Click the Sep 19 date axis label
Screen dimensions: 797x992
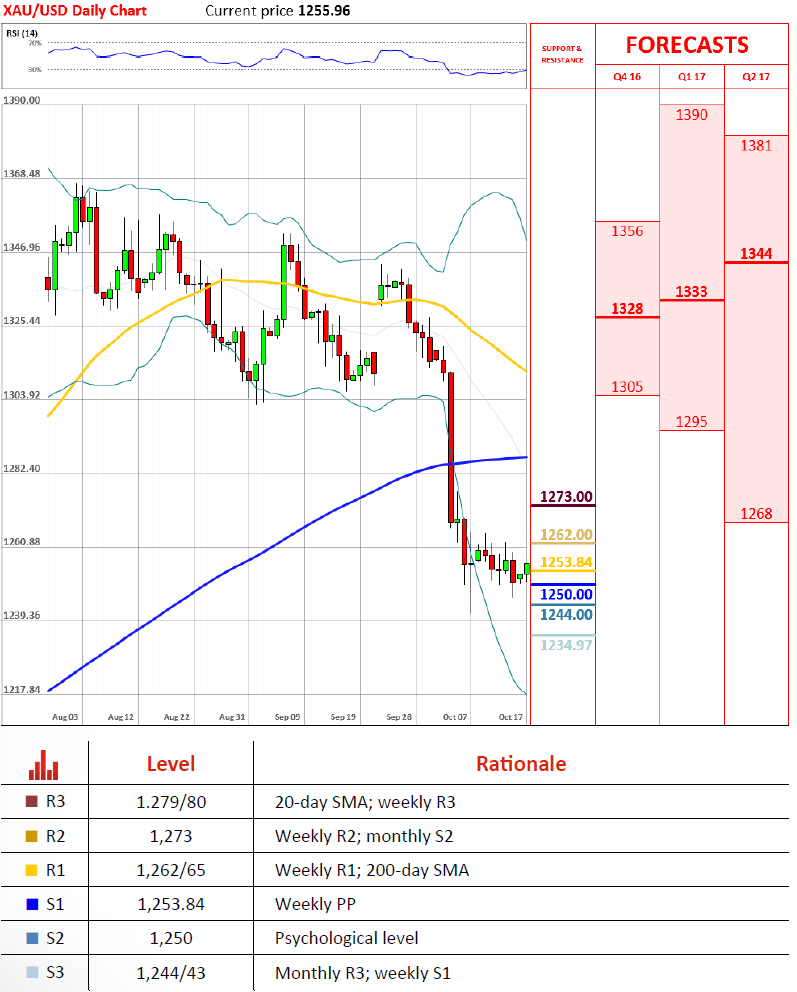click(x=343, y=717)
